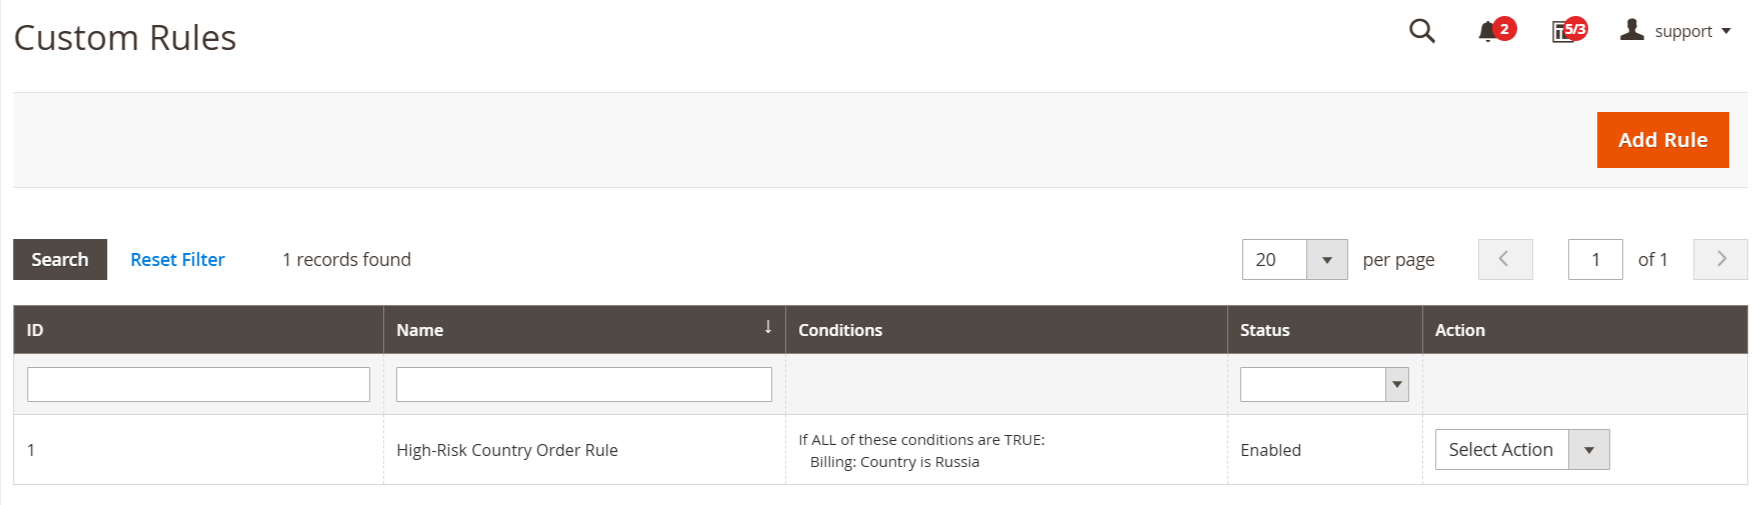Open the Status filter dropdown
The image size is (1763, 505).
(x=1324, y=385)
